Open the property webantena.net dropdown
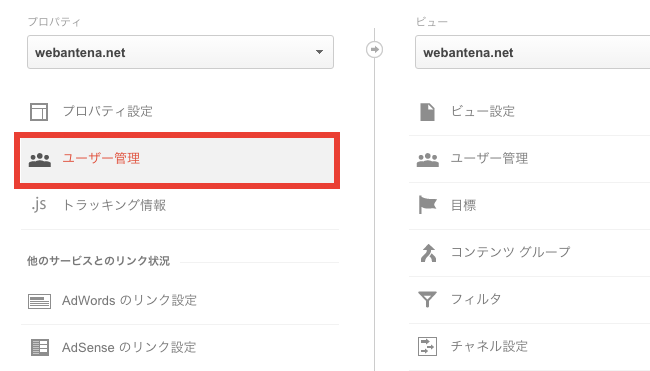650x371 pixels. click(180, 52)
